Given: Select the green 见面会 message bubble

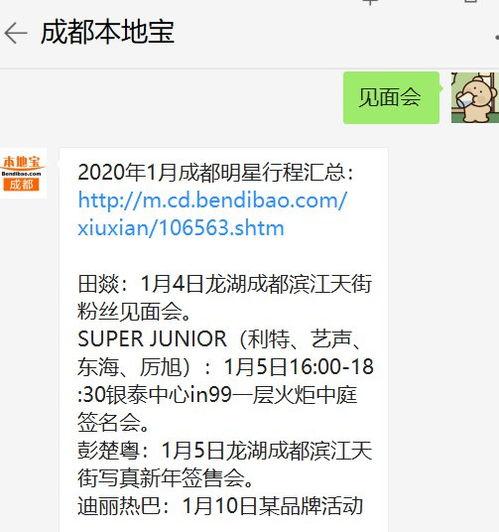Looking at the screenshot, I should (x=391, y=98).
